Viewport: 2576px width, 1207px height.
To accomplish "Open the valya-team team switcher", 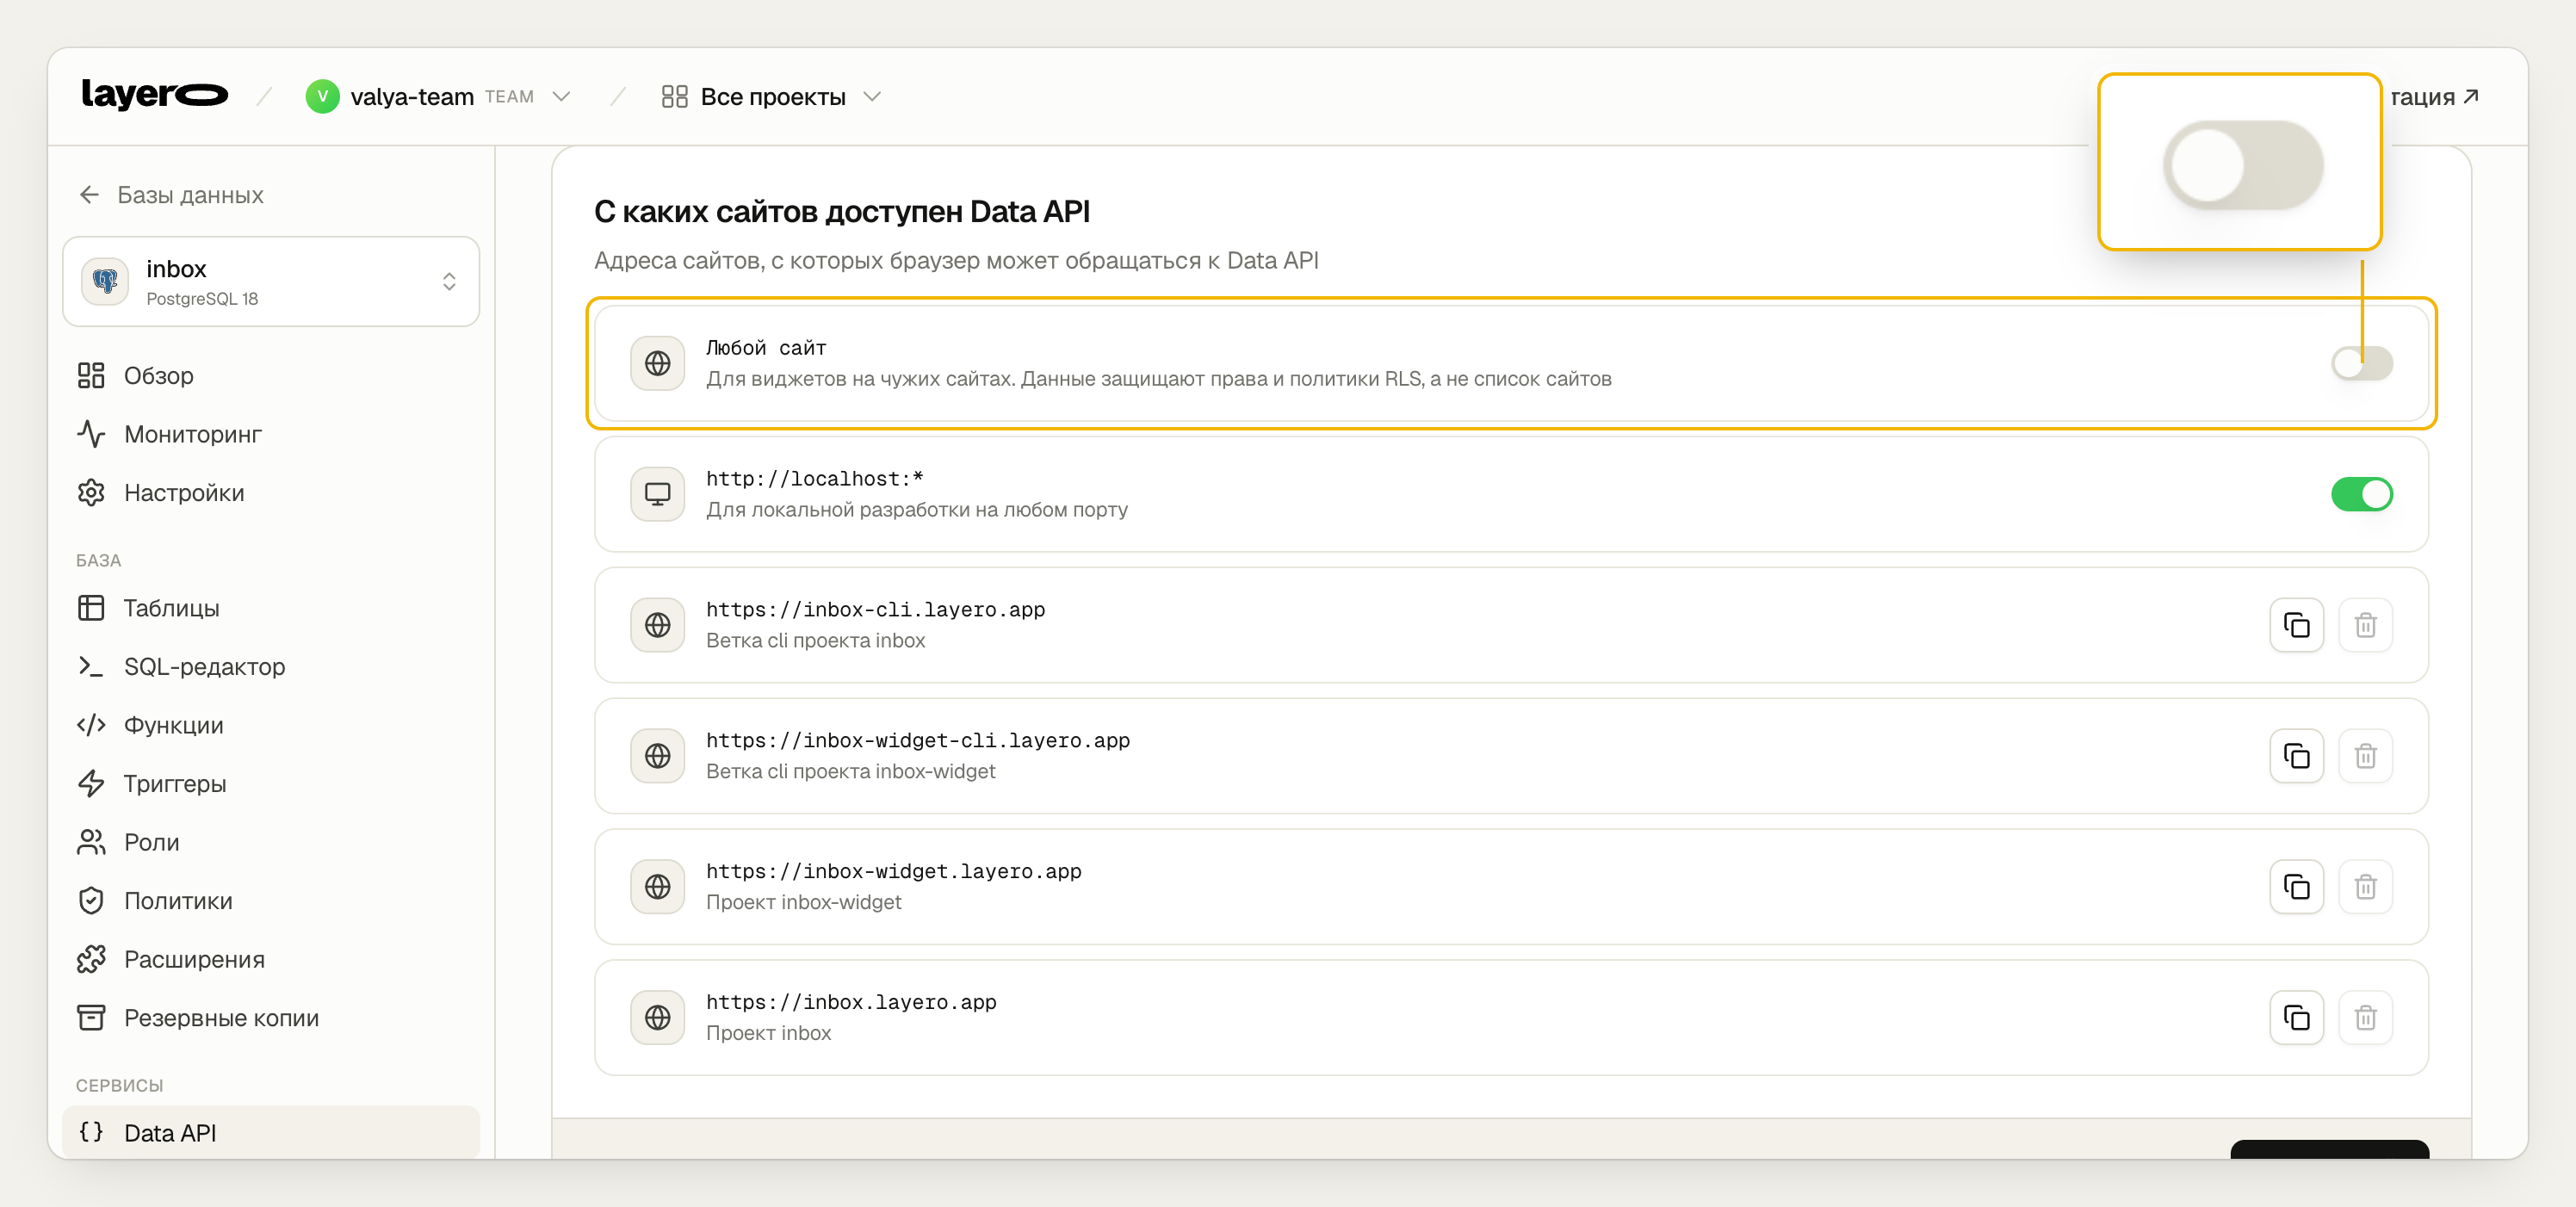I will [x=439, y=97].
